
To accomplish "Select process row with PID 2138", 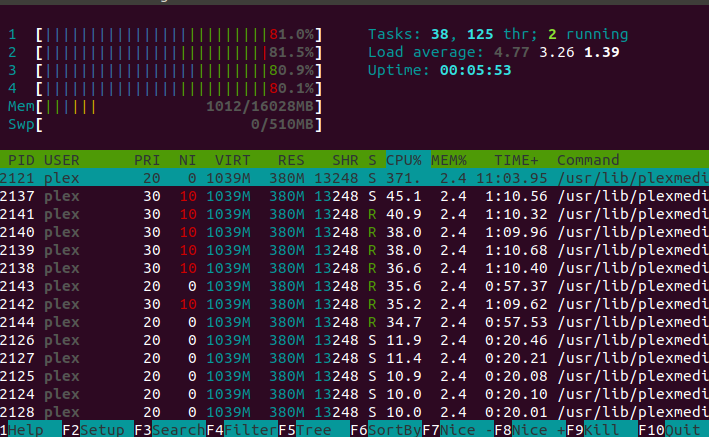I will click(354, 268).
